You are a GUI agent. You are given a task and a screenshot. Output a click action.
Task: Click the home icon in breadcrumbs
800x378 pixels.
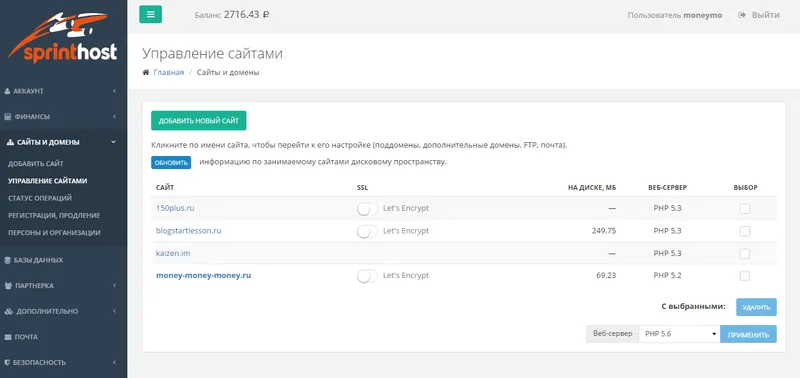pos(145,72)
